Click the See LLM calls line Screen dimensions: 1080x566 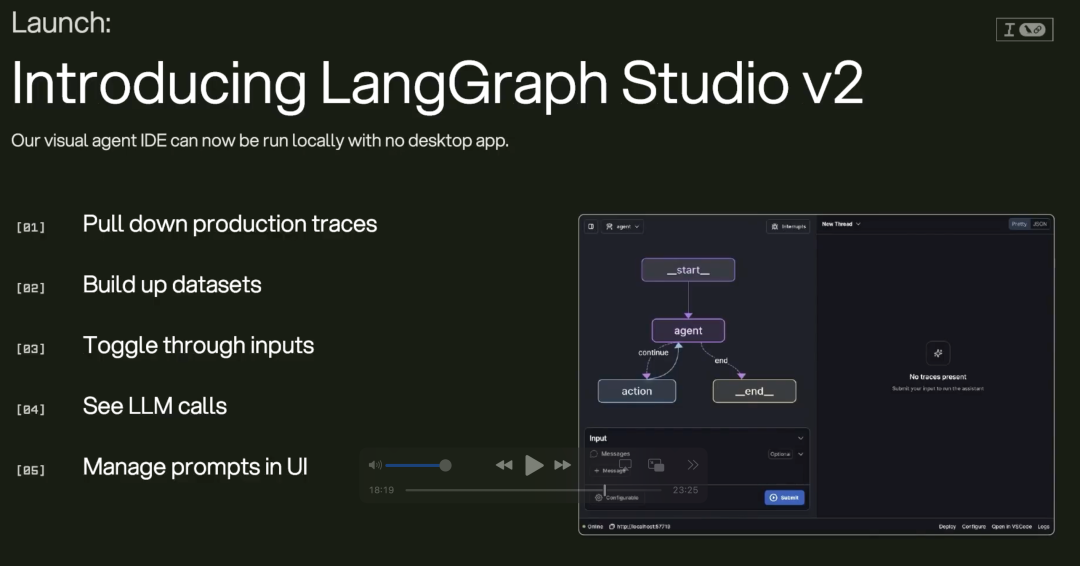155,406
